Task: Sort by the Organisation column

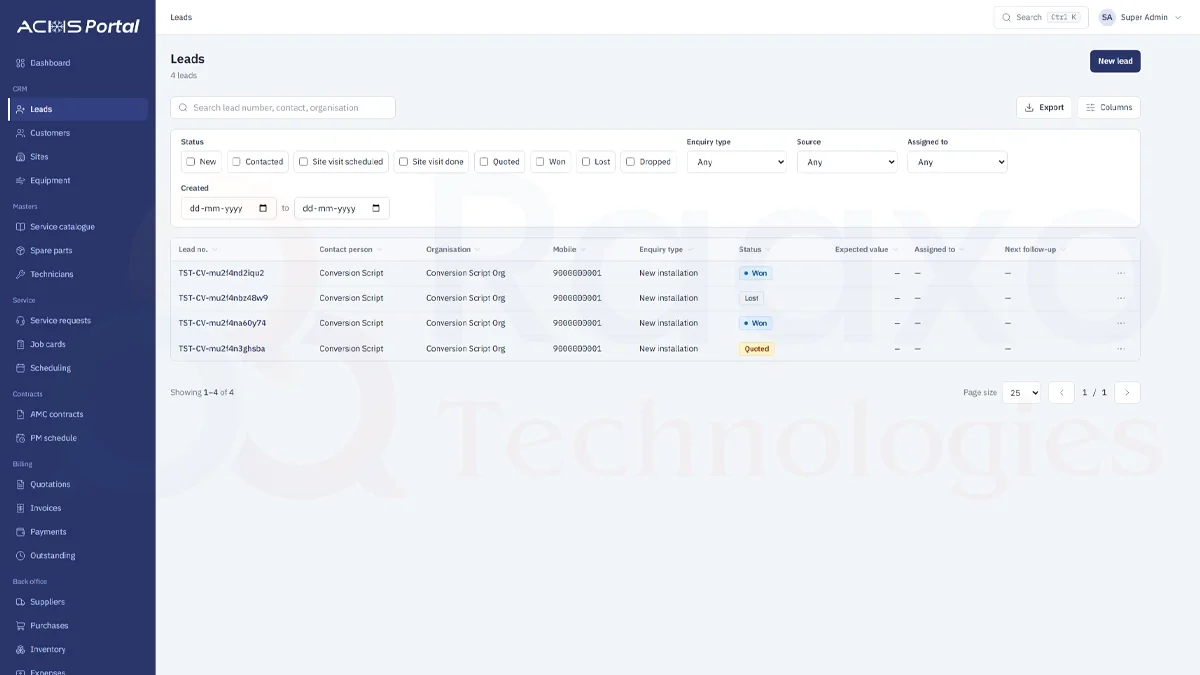Action: [453, 249]
